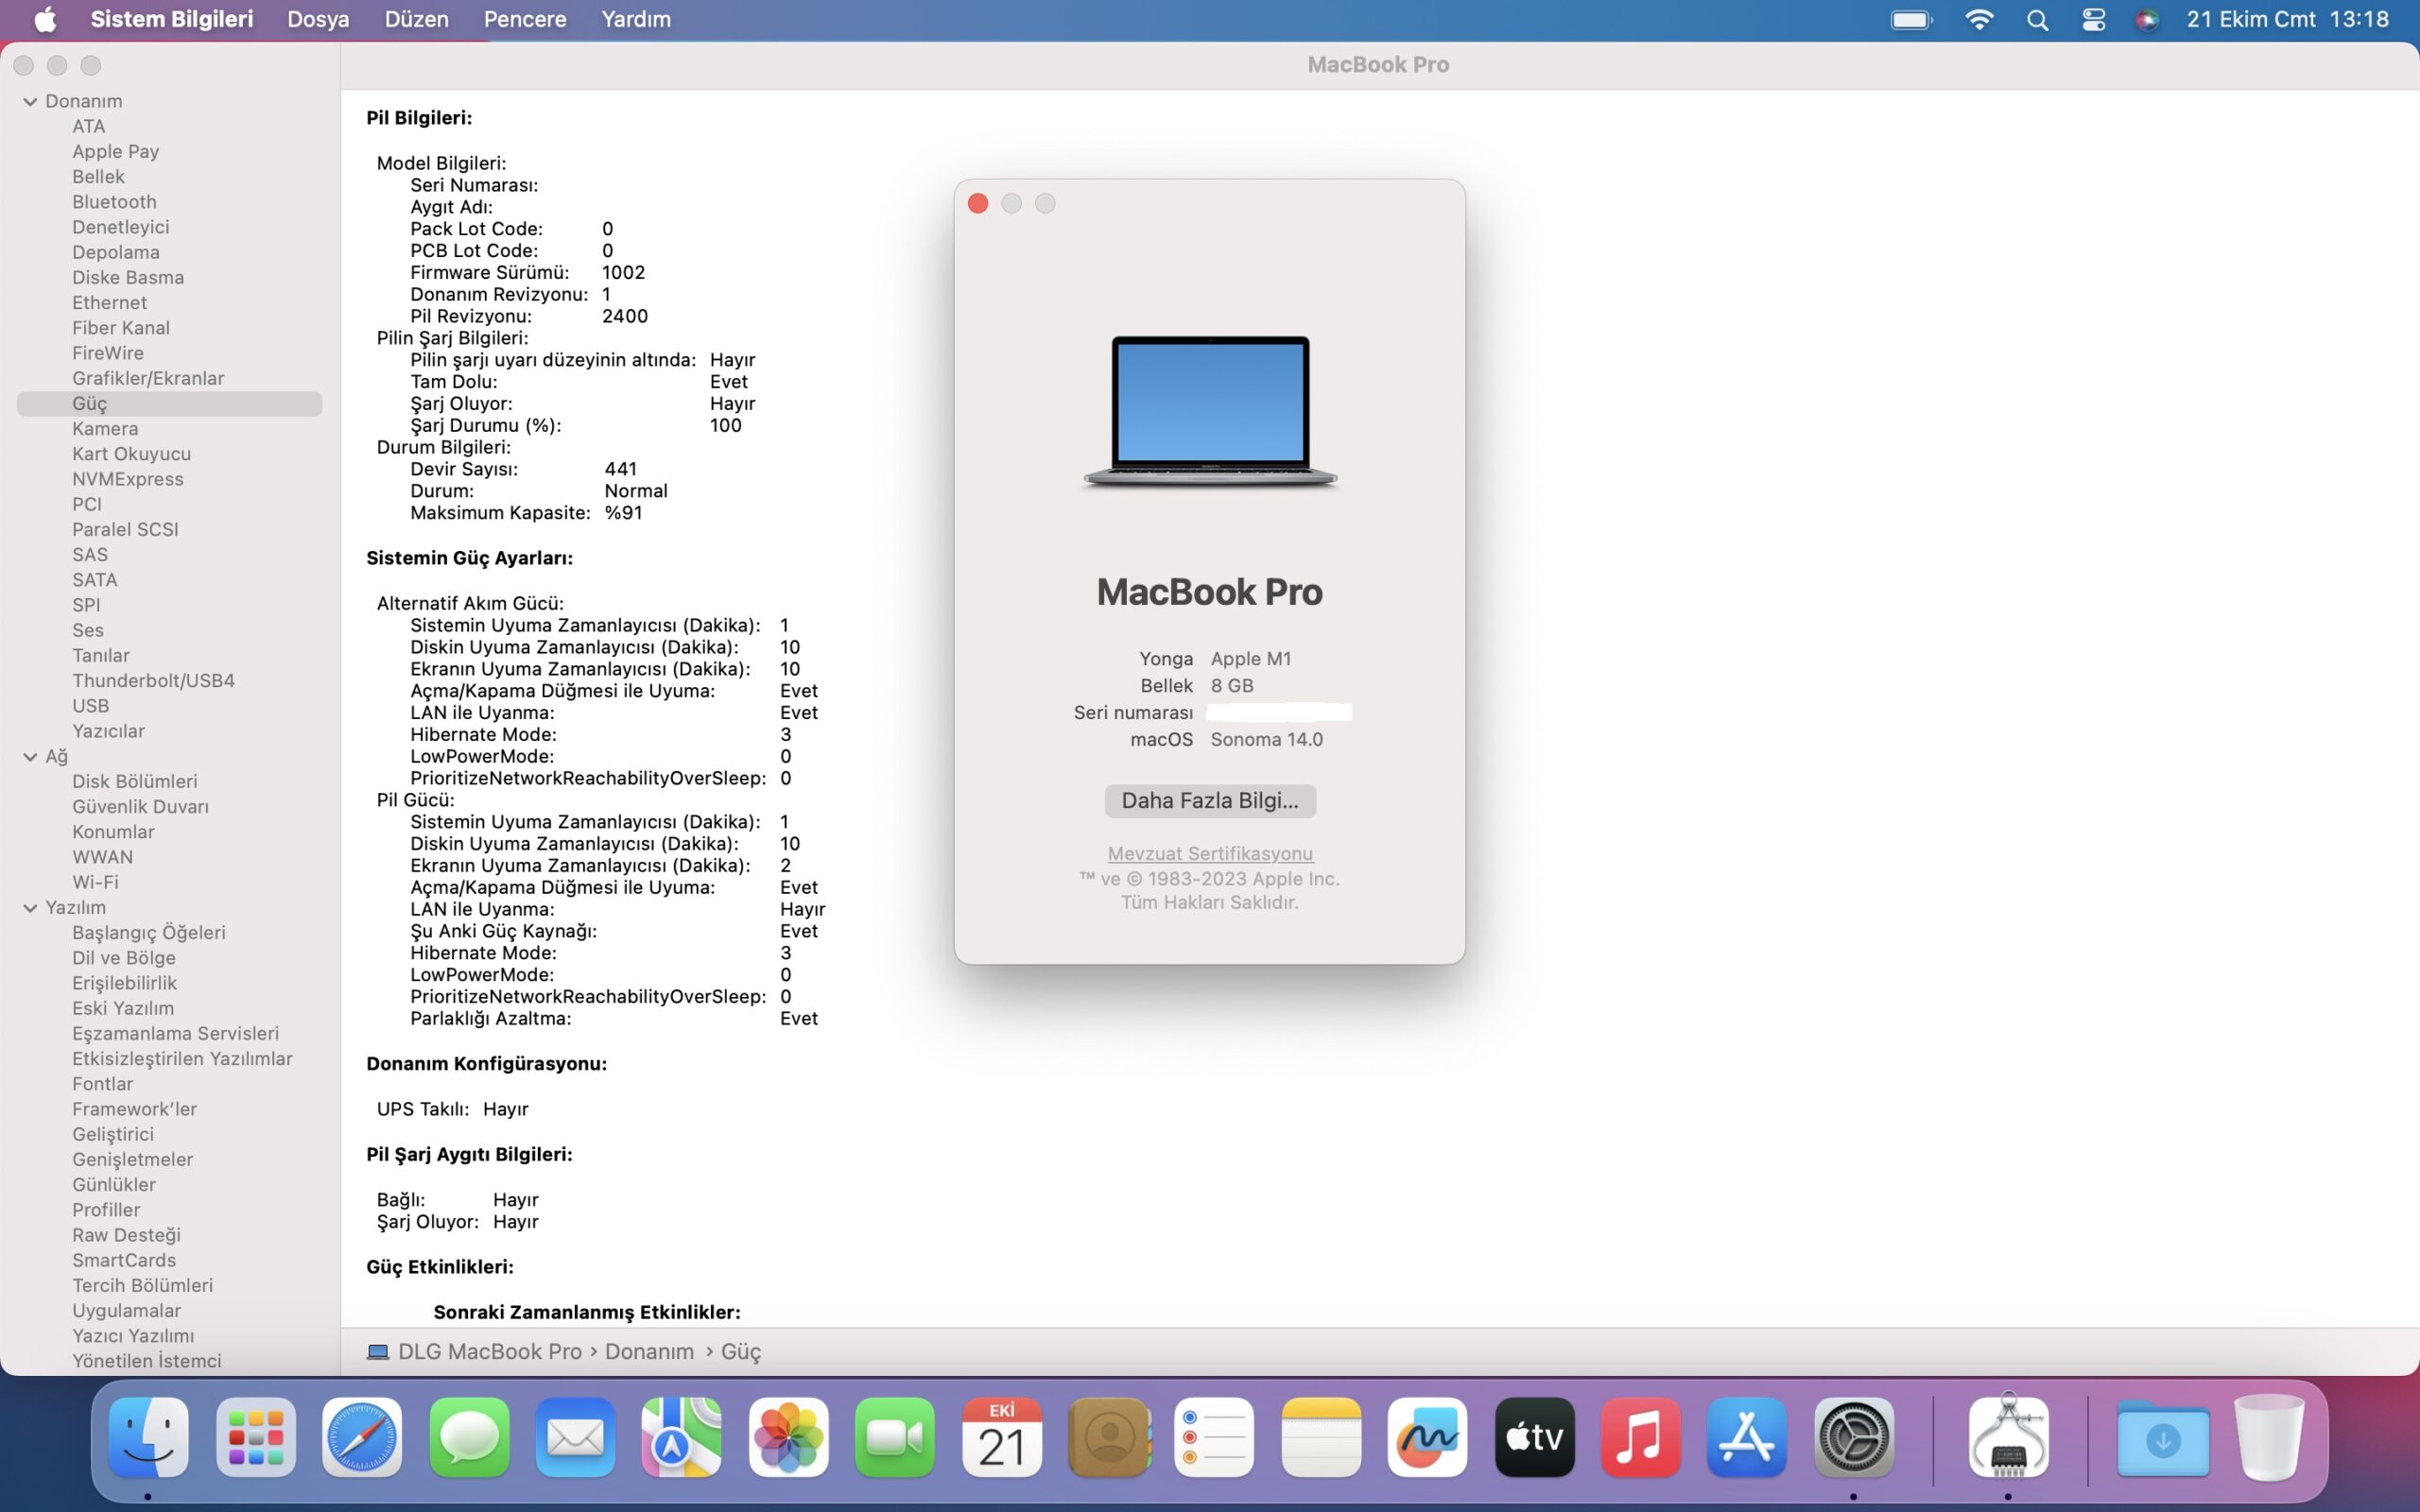Viewport: 2420px width, 1512px height.
Task: Open the Sistem Bilgileri menu
Action: 172,19
